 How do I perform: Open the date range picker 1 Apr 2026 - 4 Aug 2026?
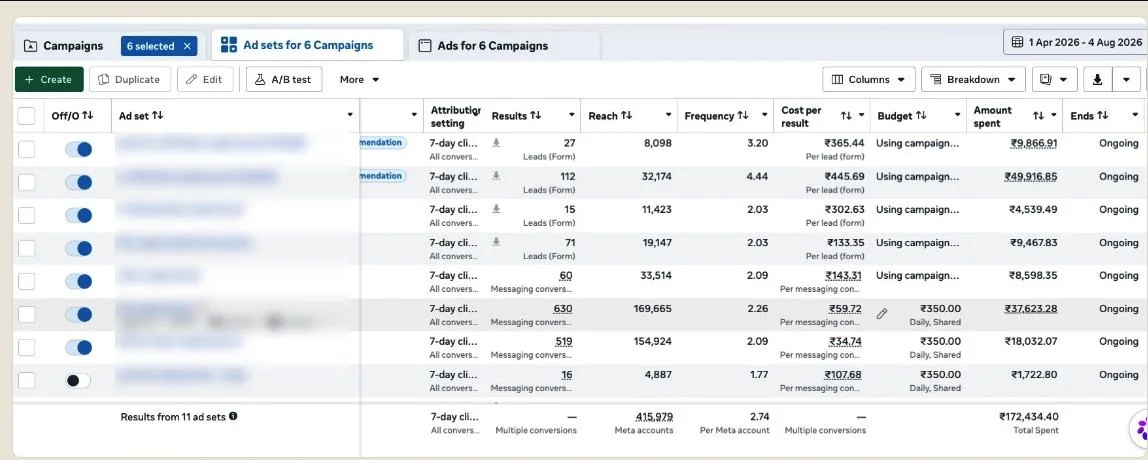pyautogui.click(x=1076, y=42)
